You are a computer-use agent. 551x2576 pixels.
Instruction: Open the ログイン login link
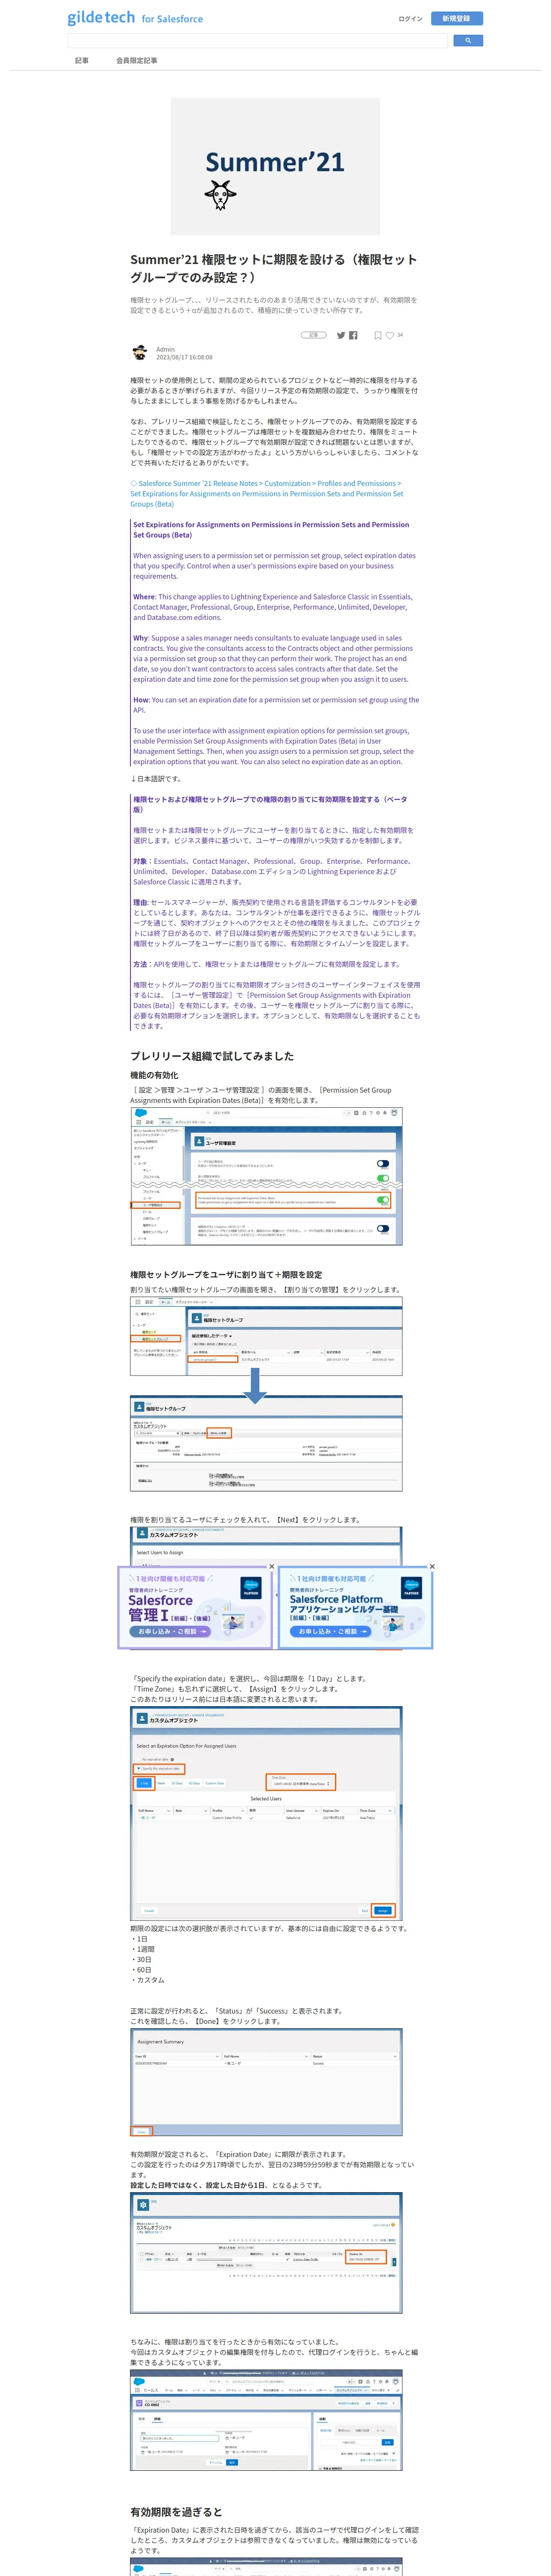click(x=410, y=18)
